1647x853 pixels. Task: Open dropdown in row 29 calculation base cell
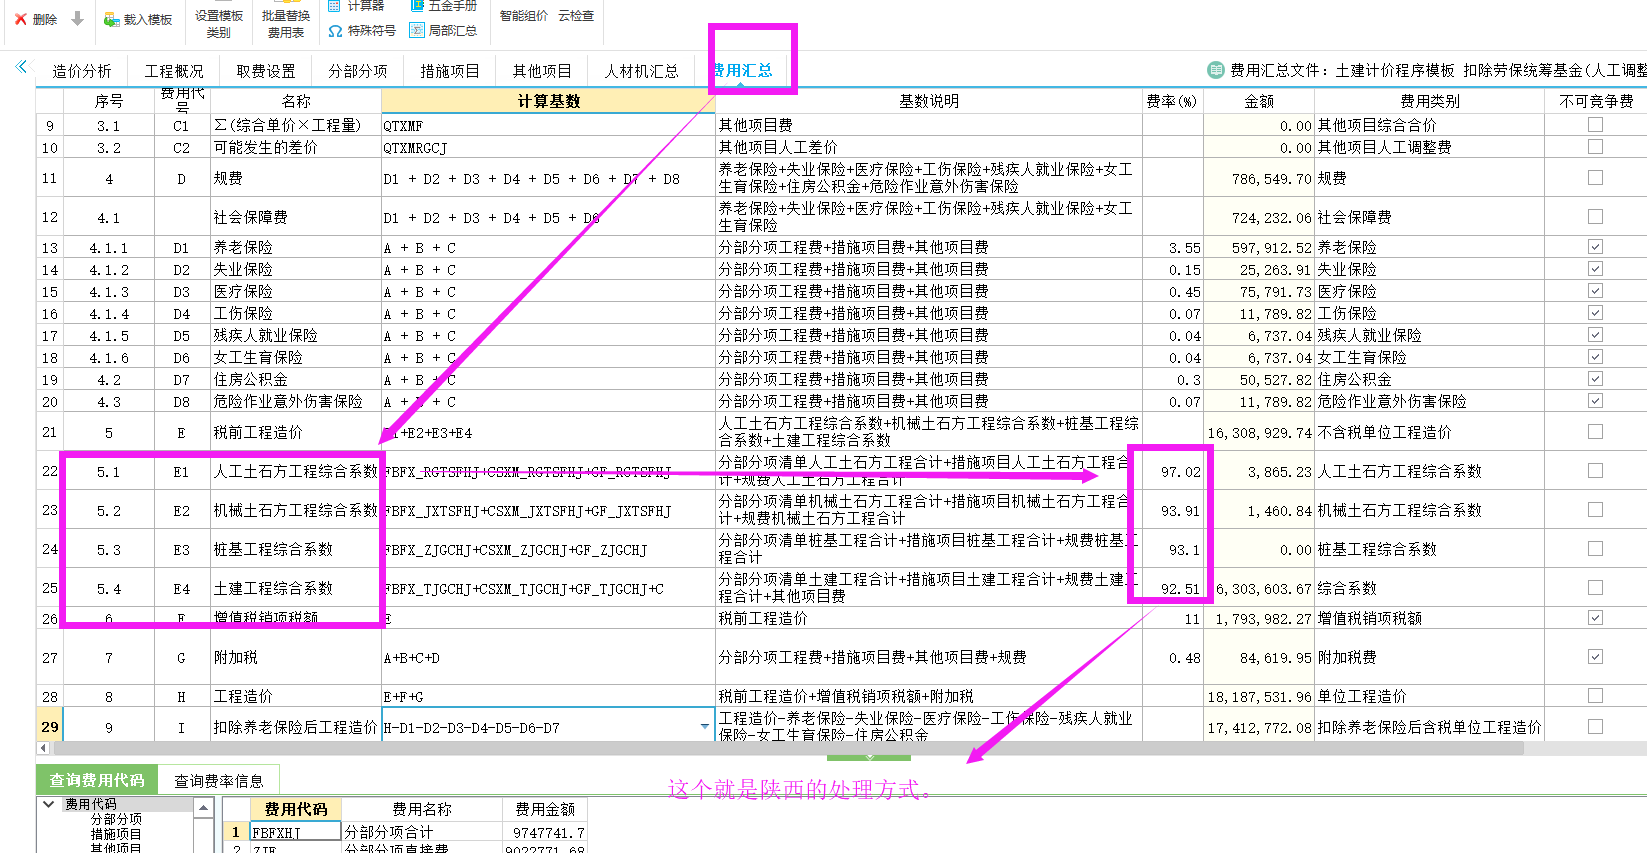pyautogui.click(x=705, y=727)
